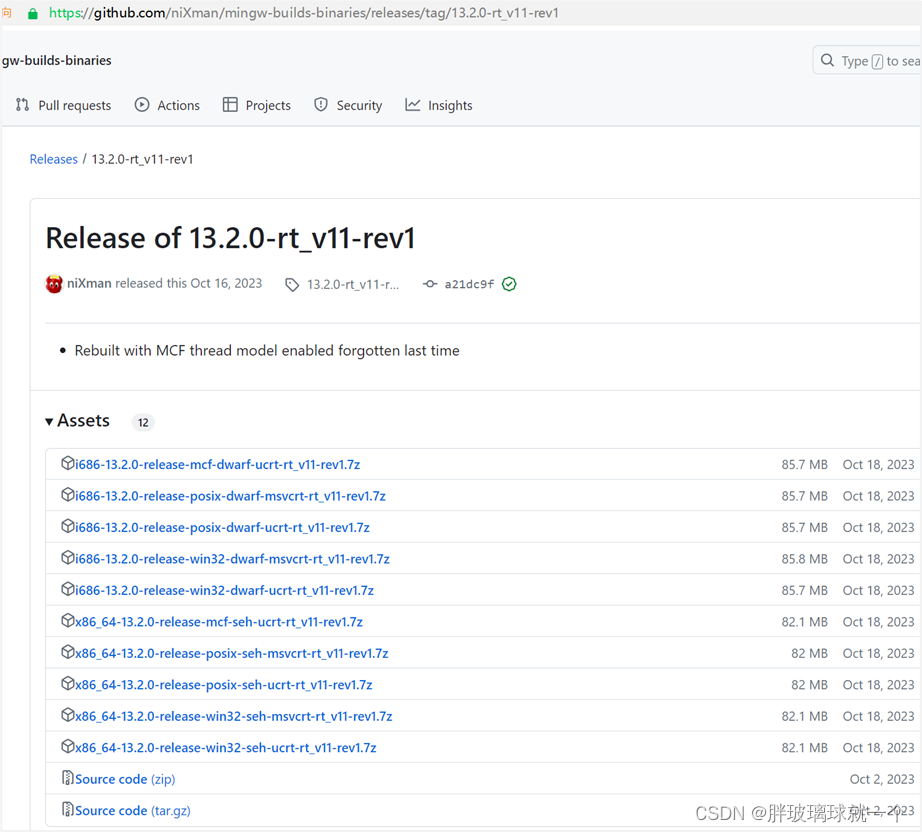
Task: Download x86_64-13.2.0-release-posix-seh-msvcrt-rt_v11-rev1.7z
Action: 232,653
